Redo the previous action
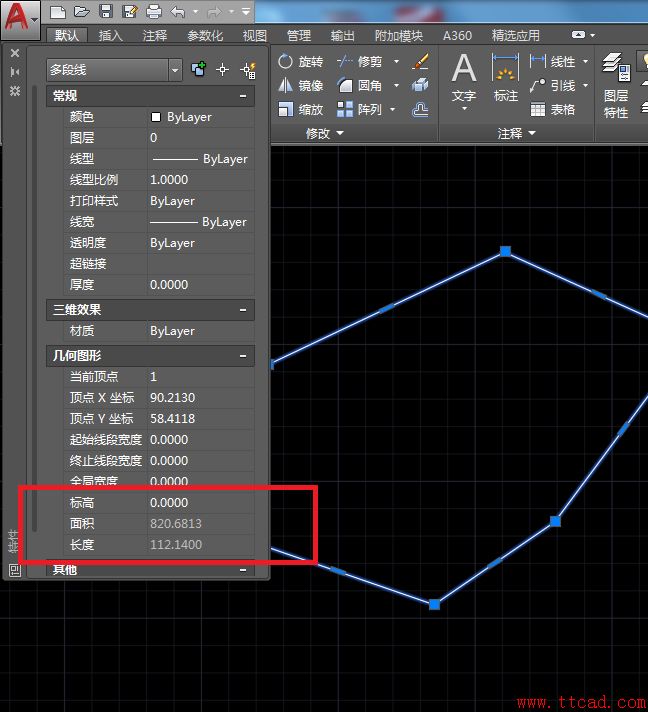 214,12
